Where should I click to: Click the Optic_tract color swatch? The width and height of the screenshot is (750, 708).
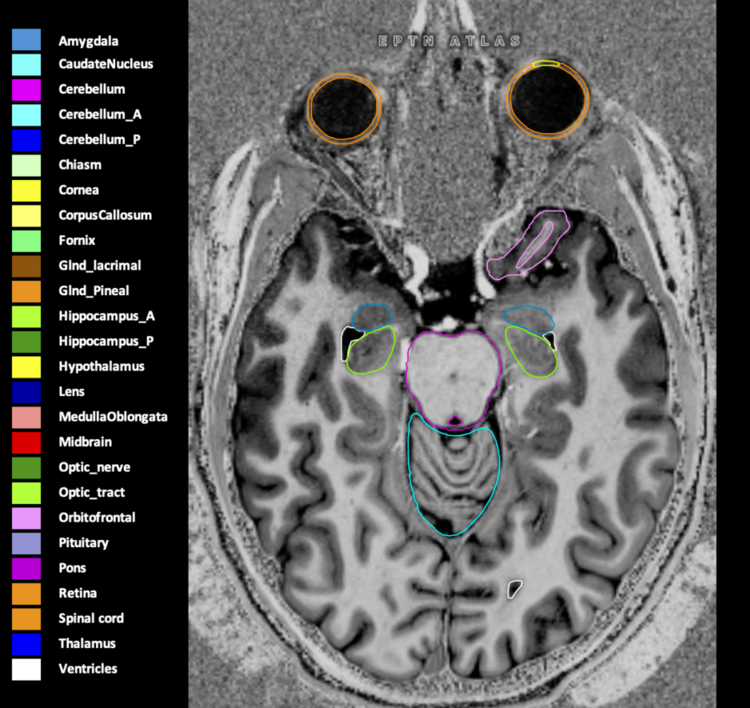pos(26,493)
